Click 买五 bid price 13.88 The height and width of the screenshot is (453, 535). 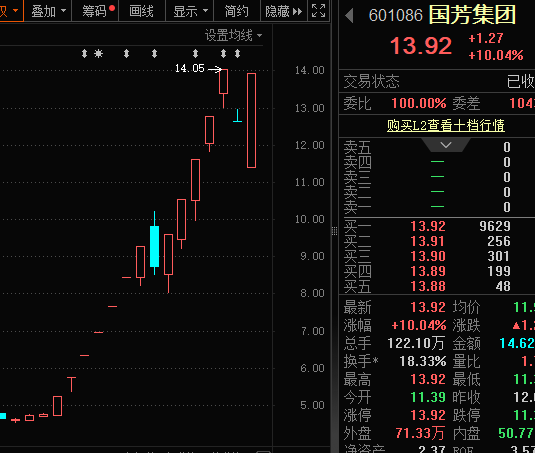(x=428, y=286)
